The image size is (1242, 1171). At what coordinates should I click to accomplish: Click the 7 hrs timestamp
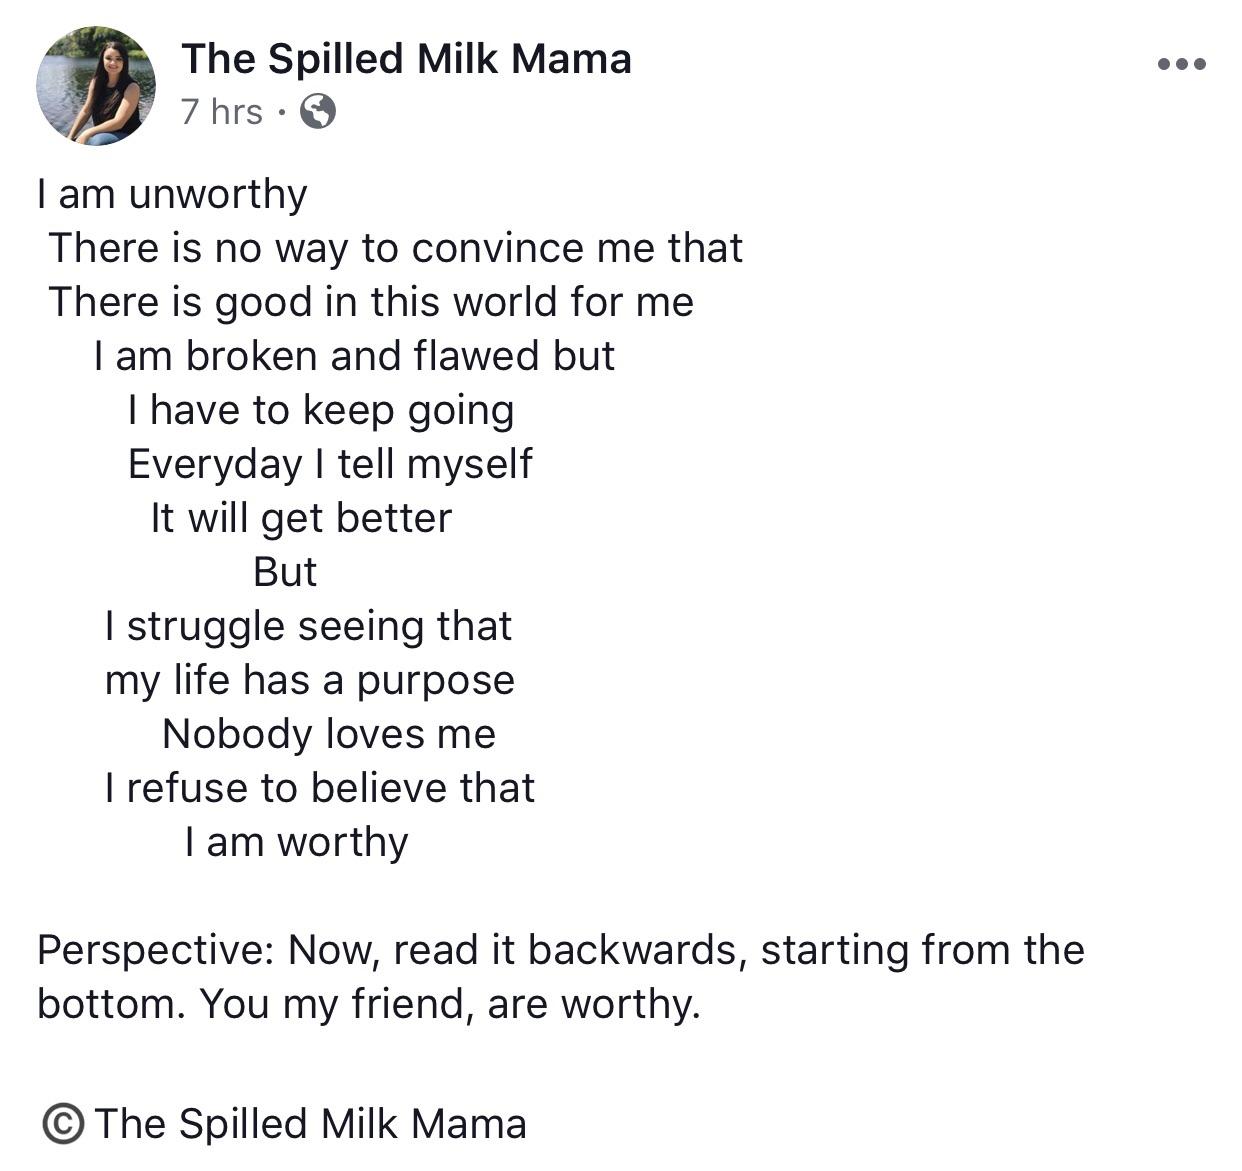coord(222,111)
